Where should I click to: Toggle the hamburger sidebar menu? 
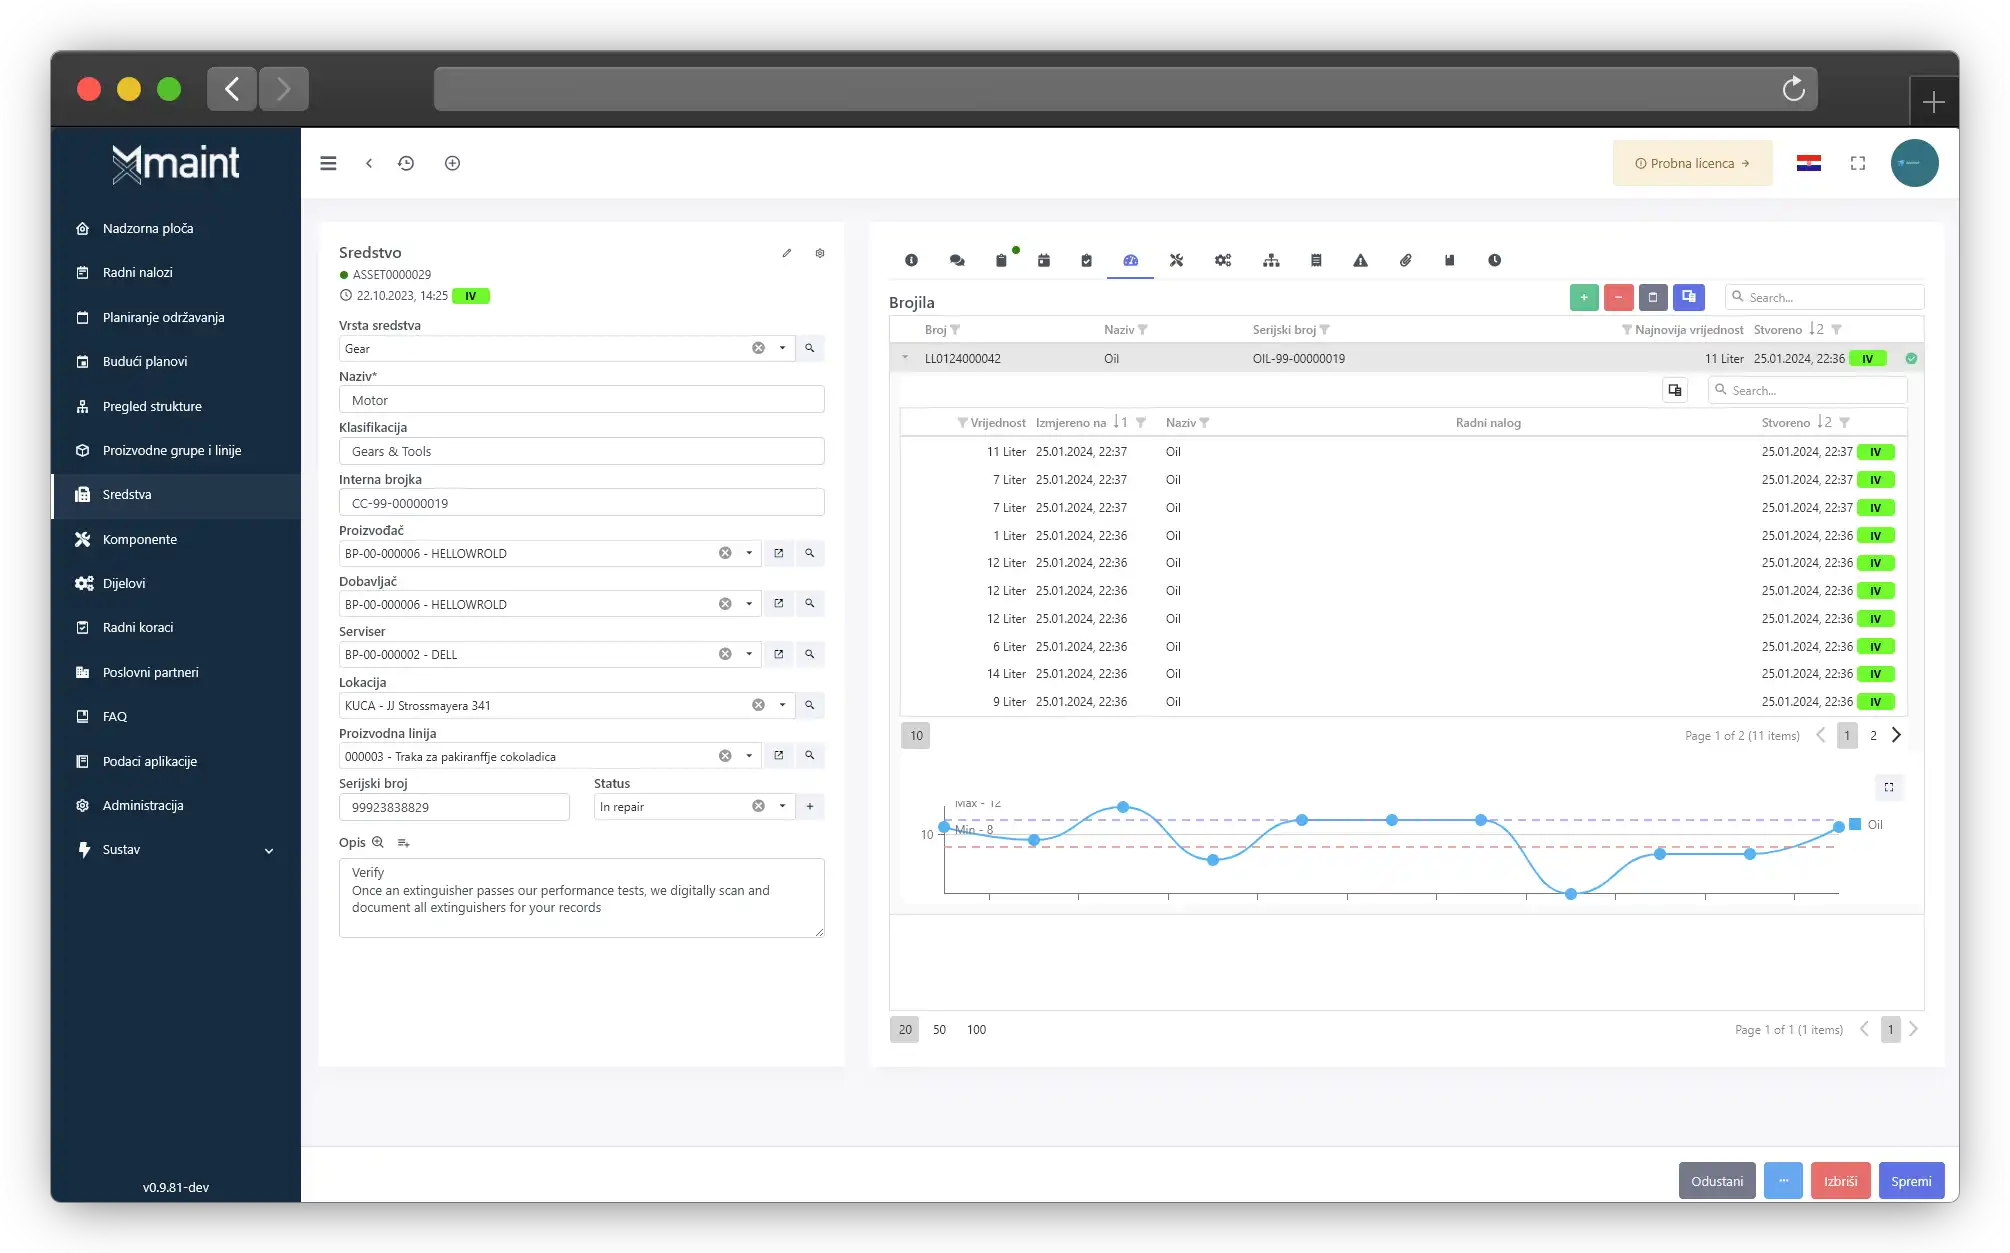coord(328,163)
